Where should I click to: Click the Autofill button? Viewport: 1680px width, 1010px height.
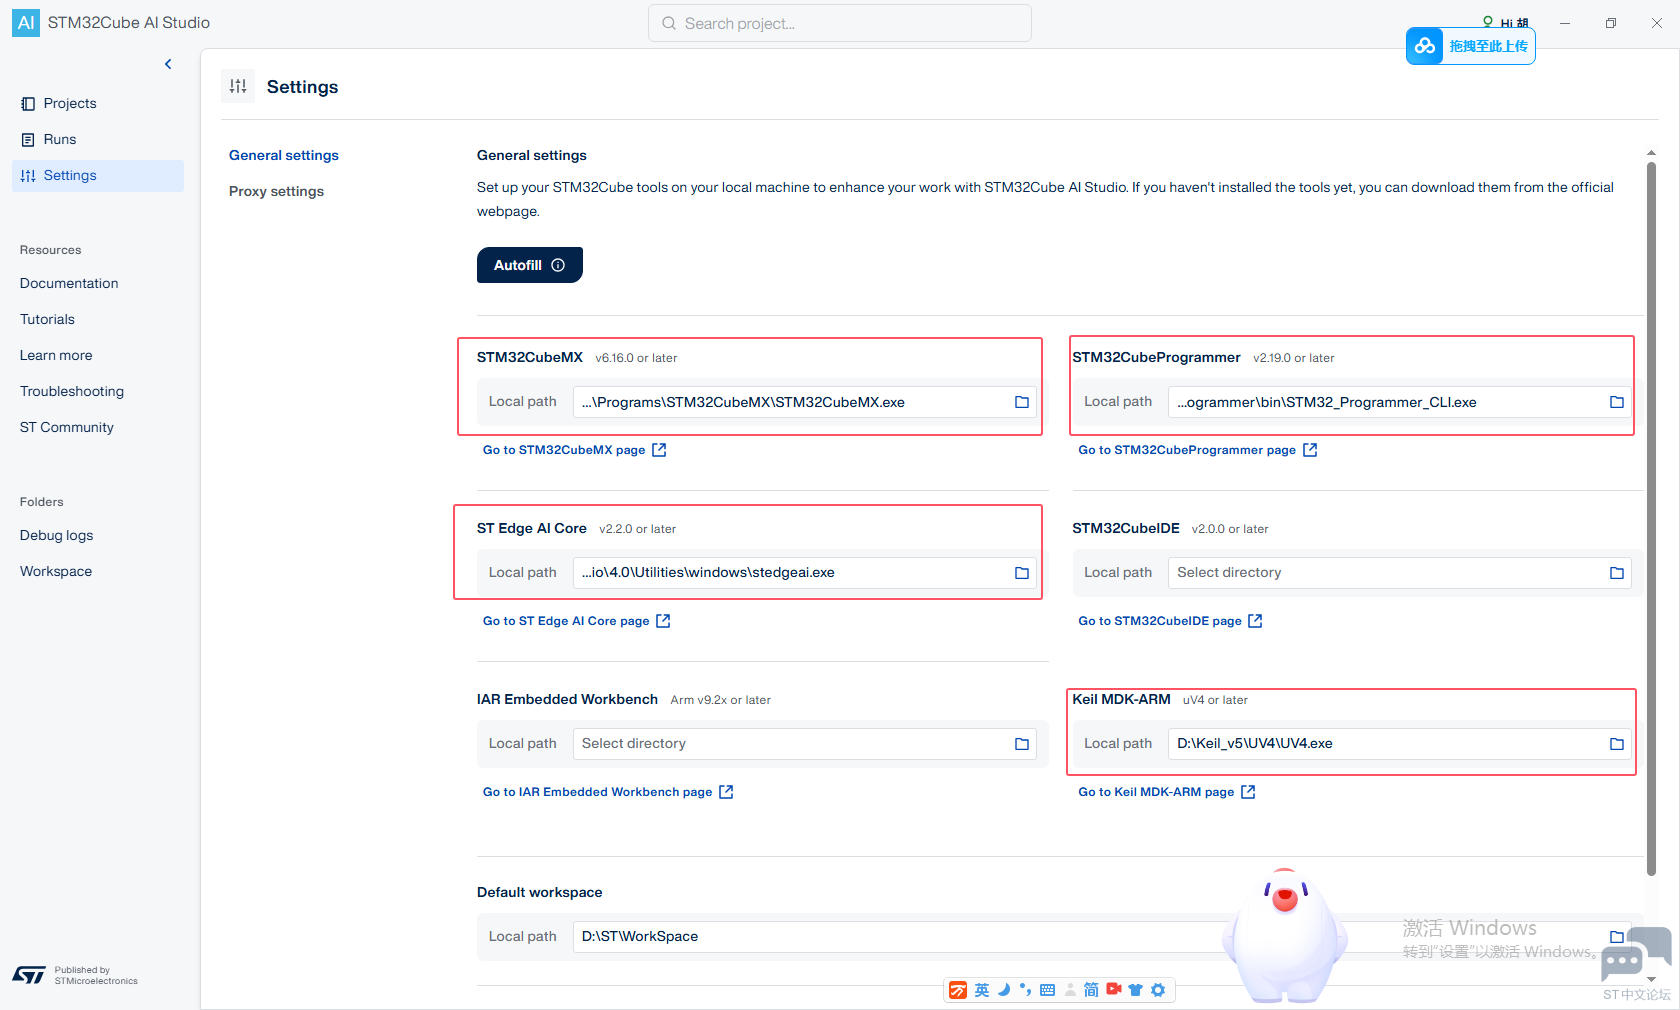[530, 265]
